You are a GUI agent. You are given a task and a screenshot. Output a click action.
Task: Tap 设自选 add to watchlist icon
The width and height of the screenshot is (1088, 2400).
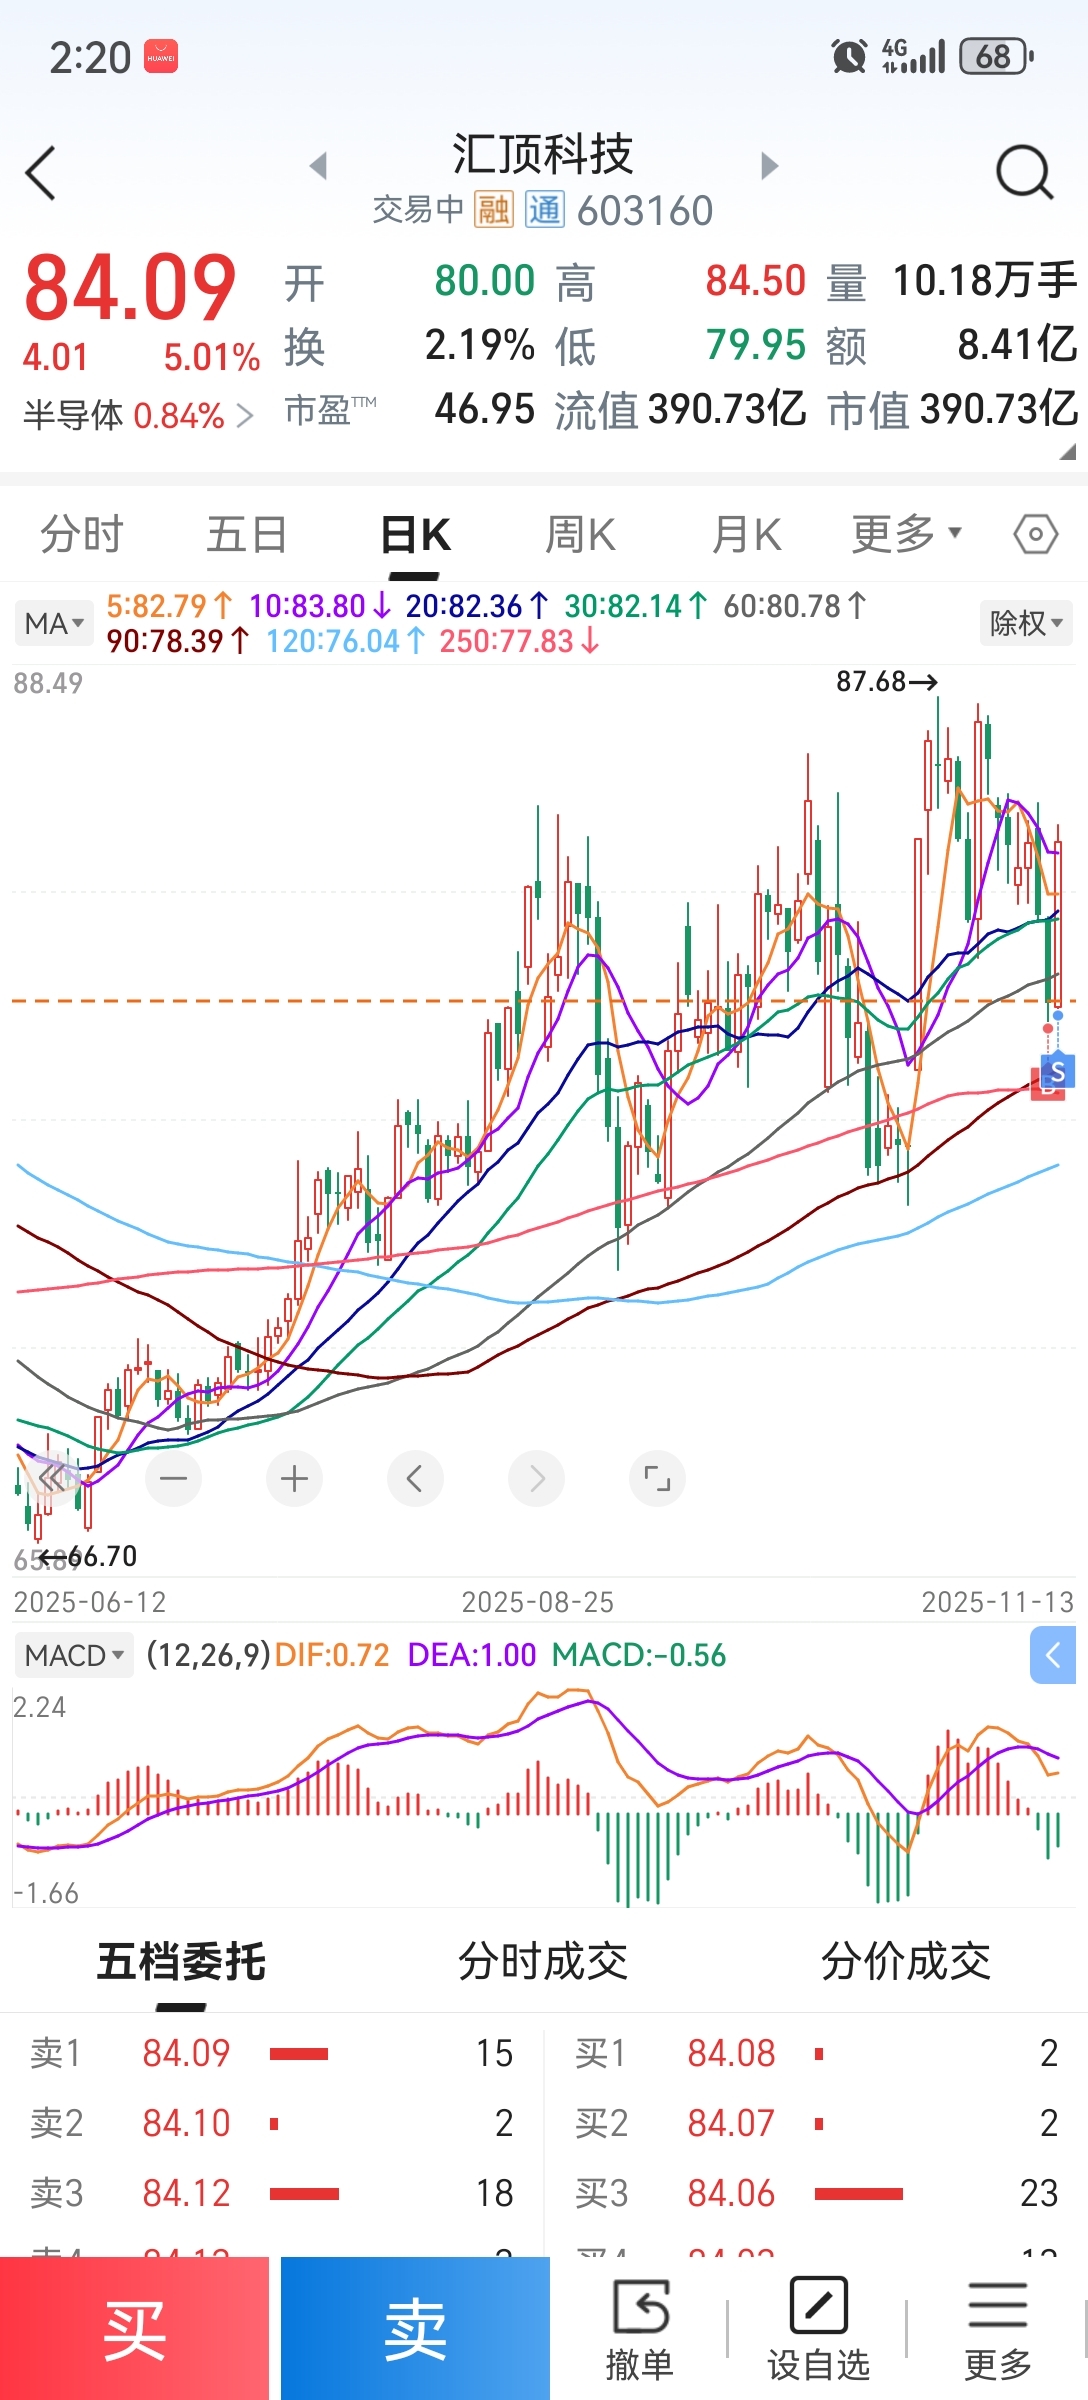[818, 2330]
